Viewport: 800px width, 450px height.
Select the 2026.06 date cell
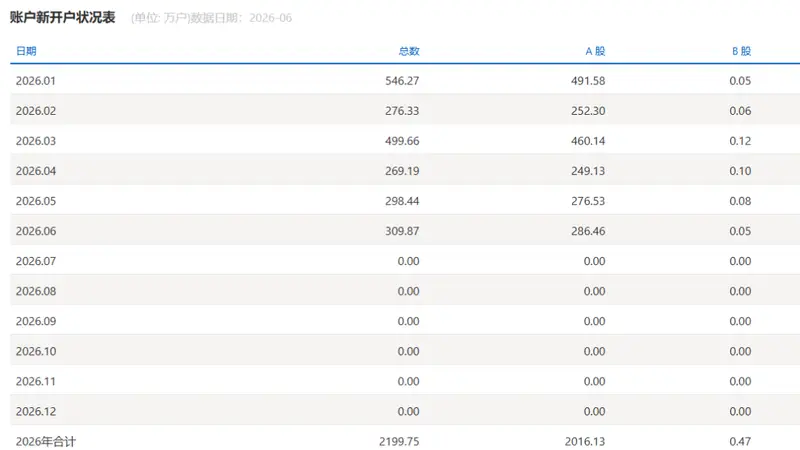tap(36, 231)
